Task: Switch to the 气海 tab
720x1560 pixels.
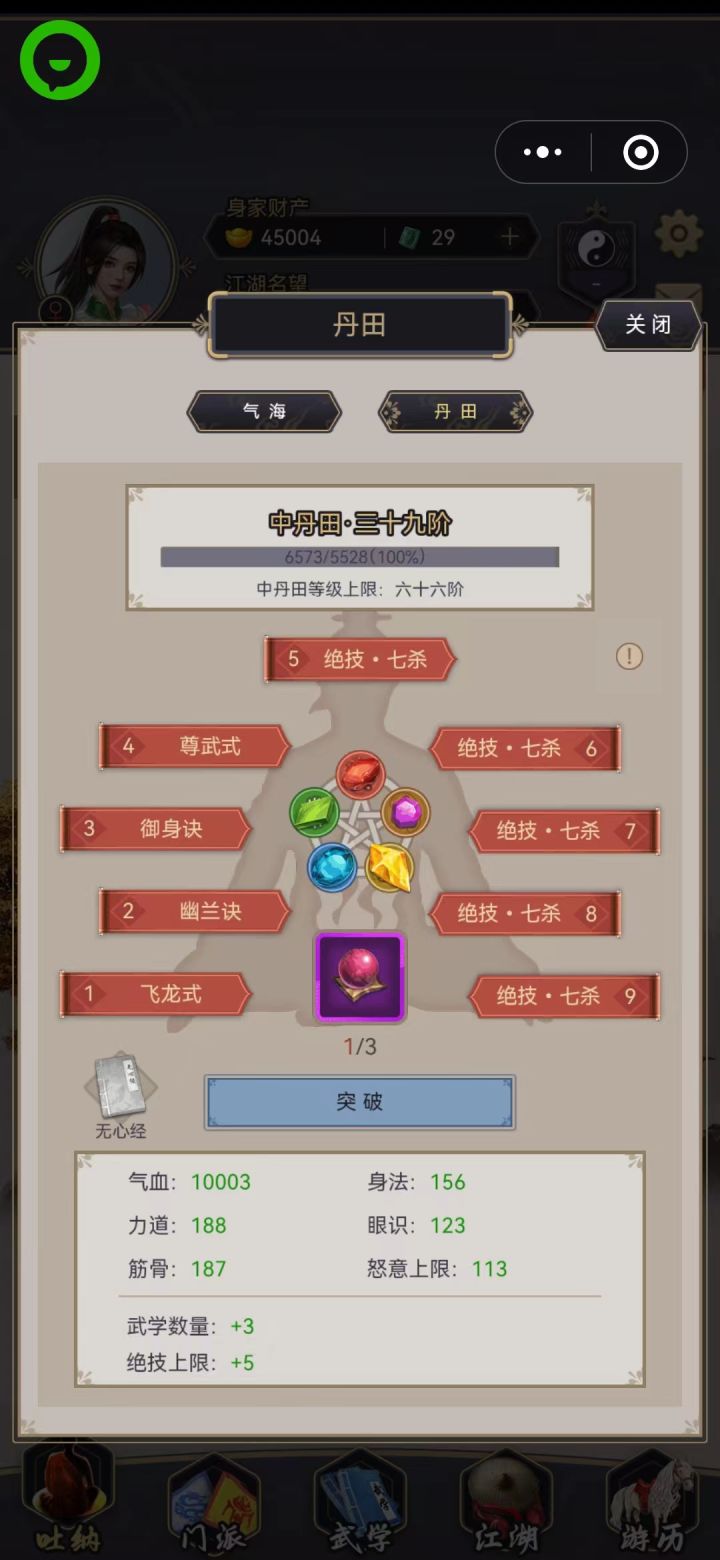Action: point(265,411)
